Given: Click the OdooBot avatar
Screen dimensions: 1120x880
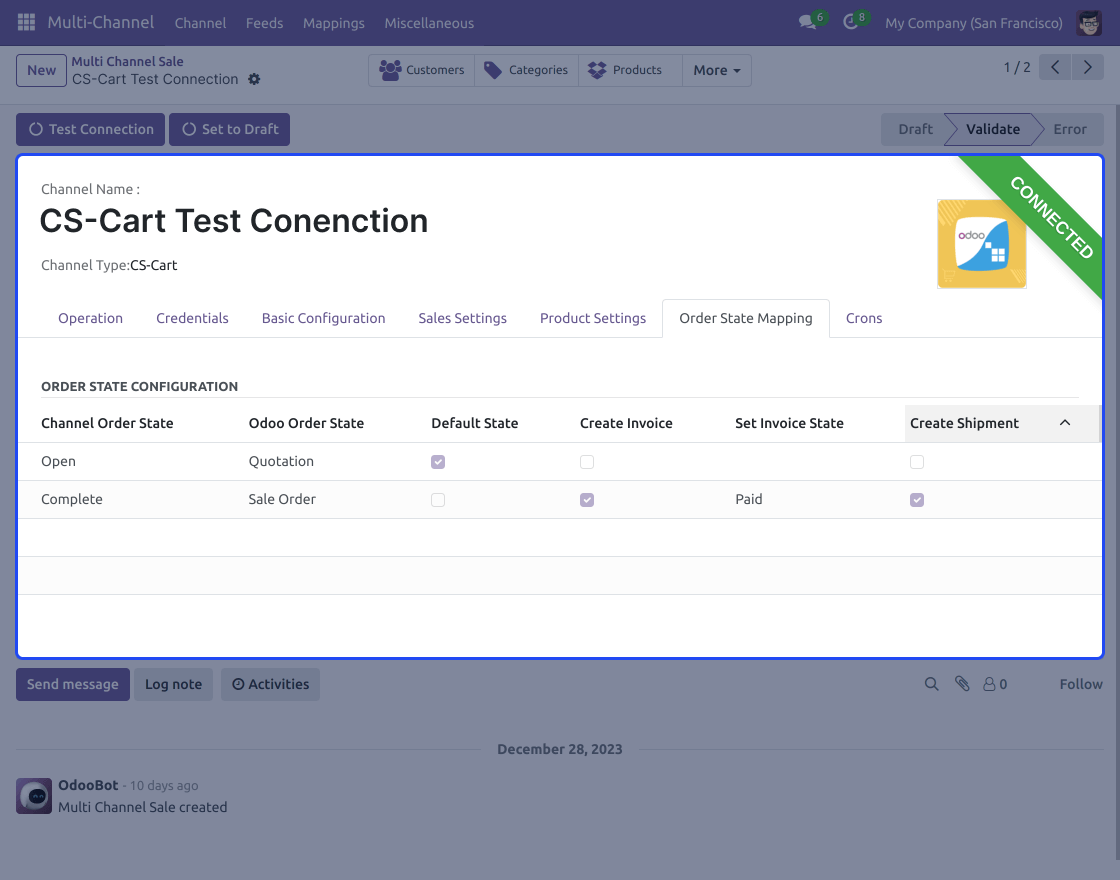Looking at the screenshot, I should coord(34,796).
